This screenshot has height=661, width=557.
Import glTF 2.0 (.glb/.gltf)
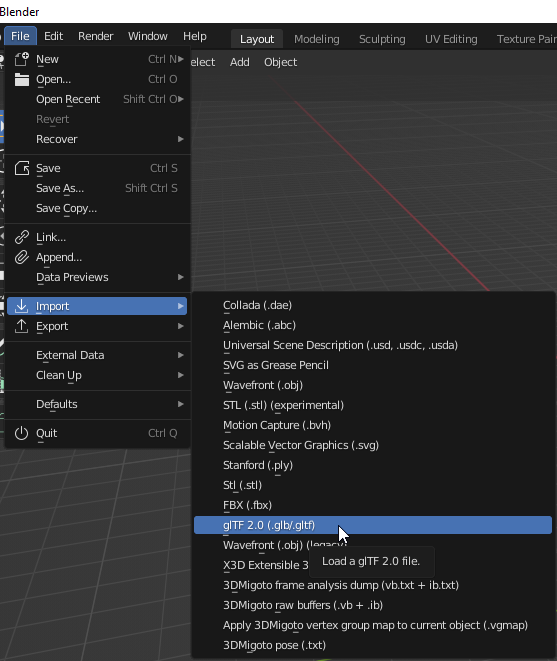373,525
